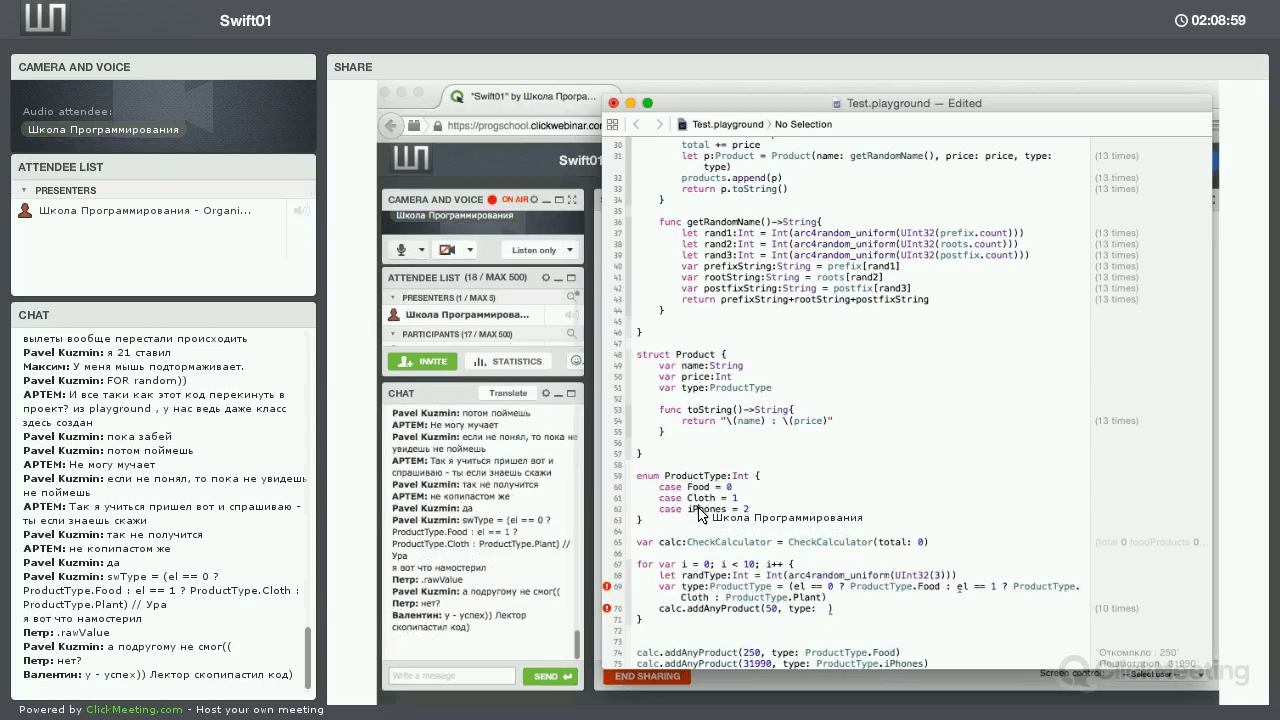Toggle the presenter speaker icon in the outer attendee list
Screen dimensions: 1280x720
click(300, 211)
